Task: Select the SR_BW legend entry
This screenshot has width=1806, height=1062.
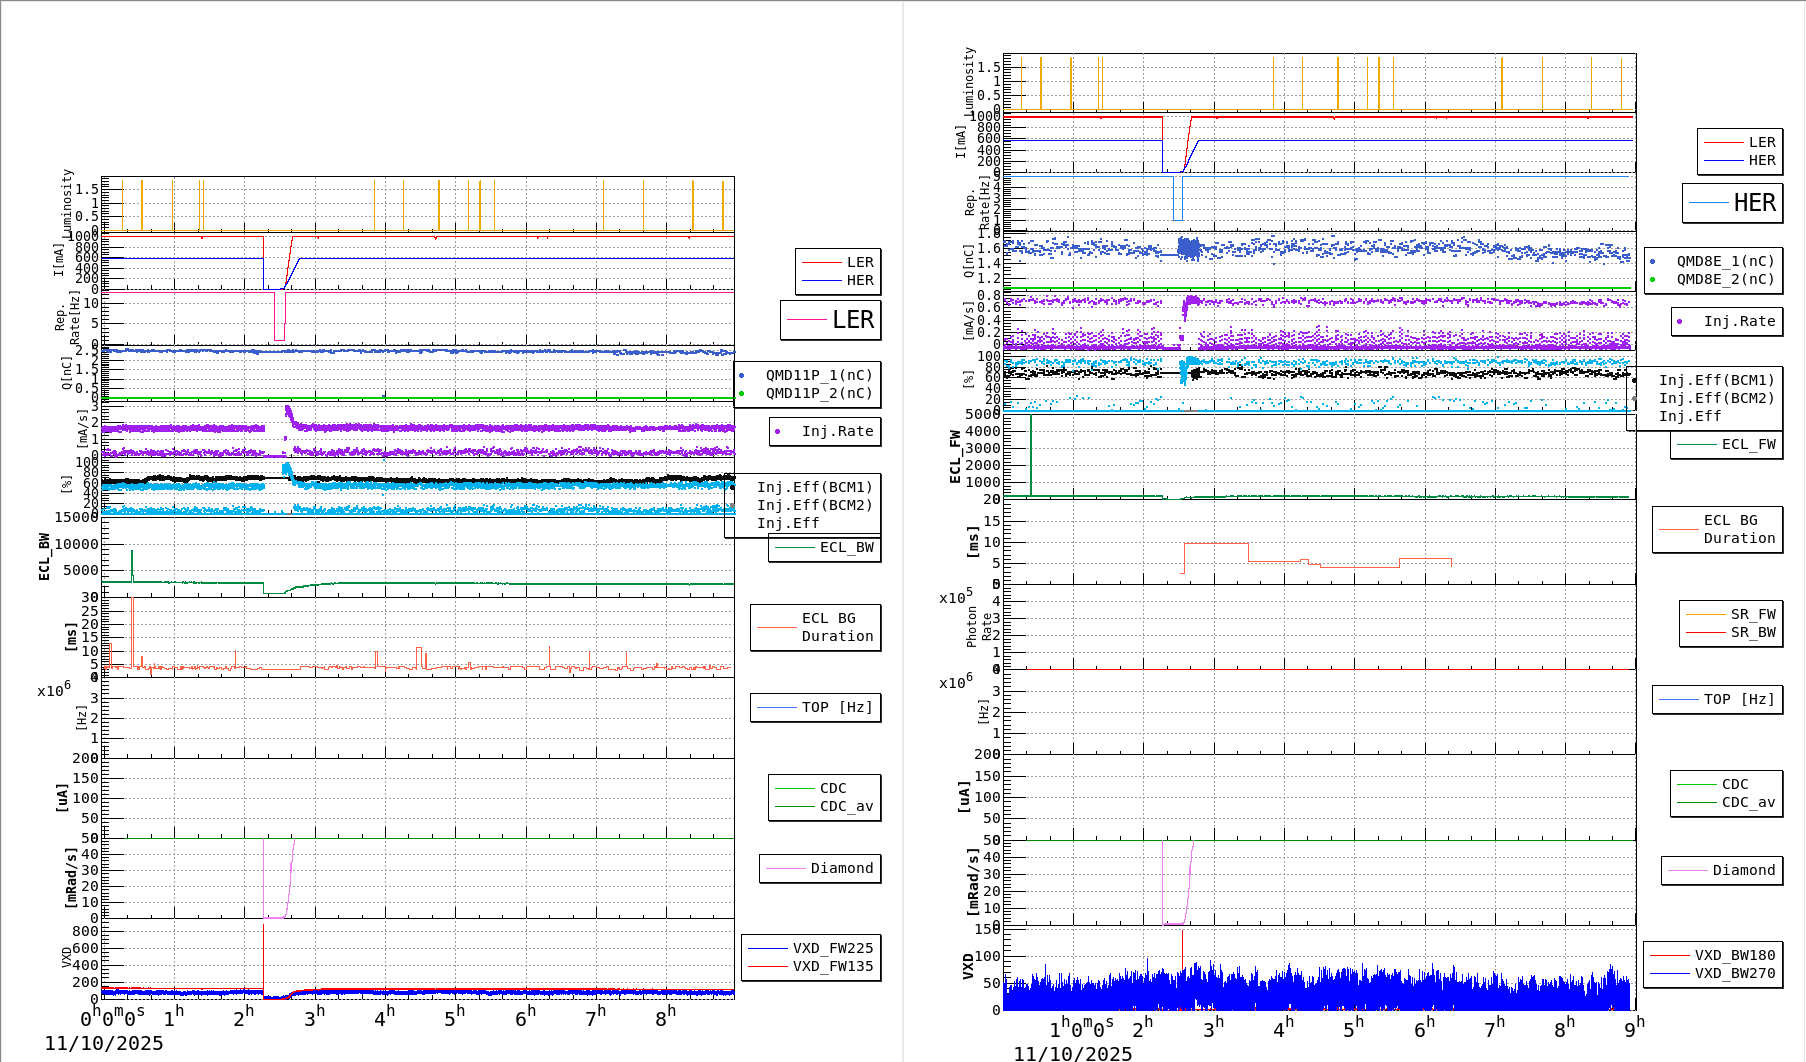Action: coord(1752,632)
